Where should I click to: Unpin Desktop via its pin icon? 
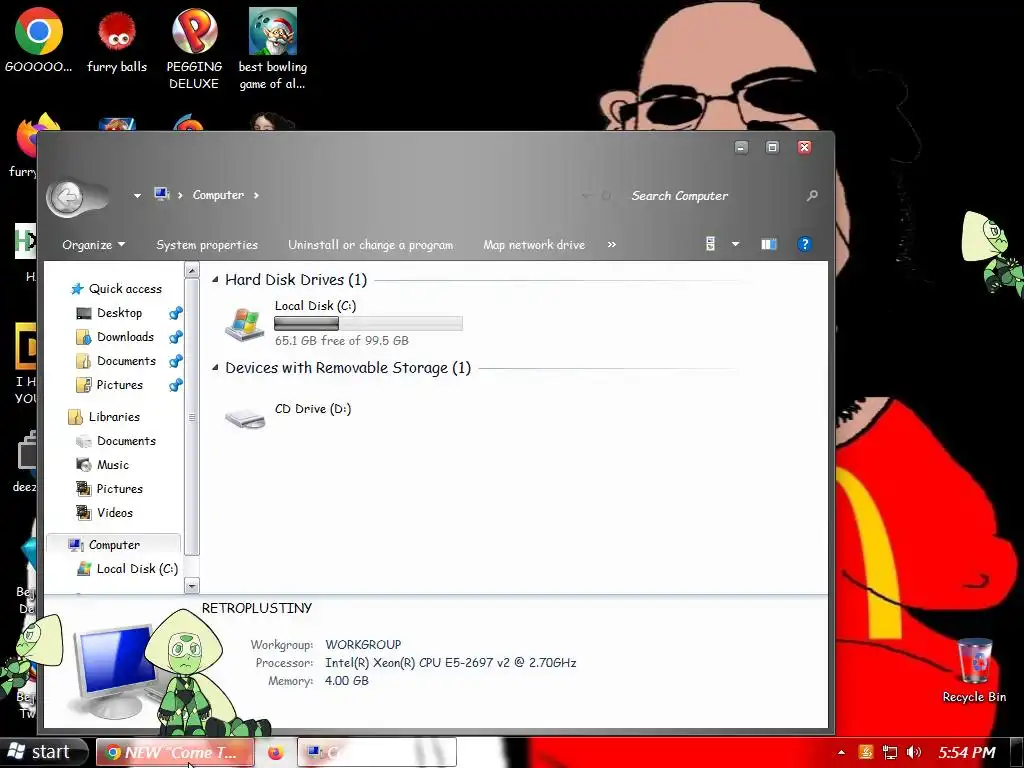tap(175, 313)
